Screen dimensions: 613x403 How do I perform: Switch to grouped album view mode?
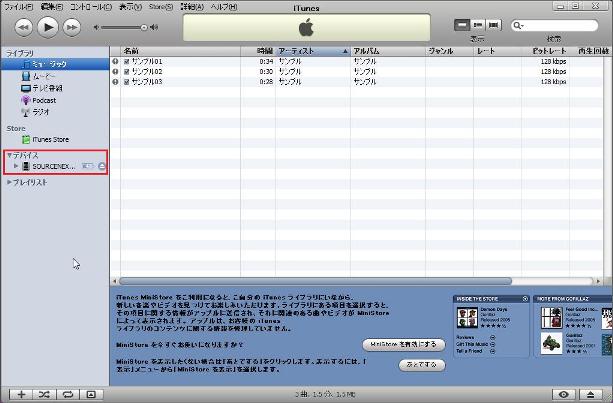point(477,25)
